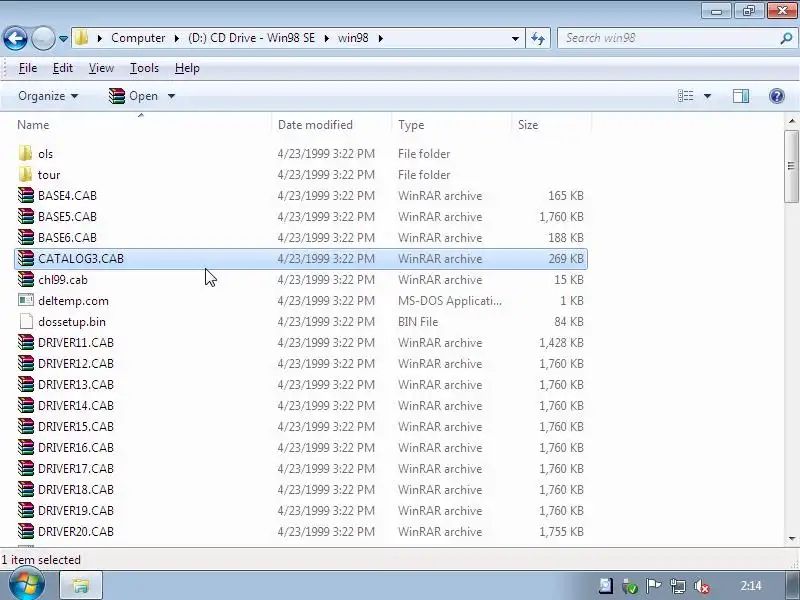Viewport: 800px width, 600px height.
Task: Open the recent pages dropdown arrow
Action: (63, 38)
